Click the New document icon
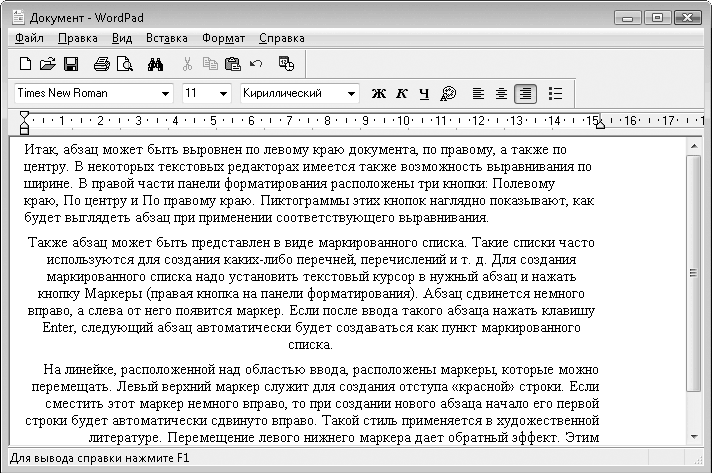Image resolution: width=712 pixels, height=473 pixels. click(x=27, y=64)
